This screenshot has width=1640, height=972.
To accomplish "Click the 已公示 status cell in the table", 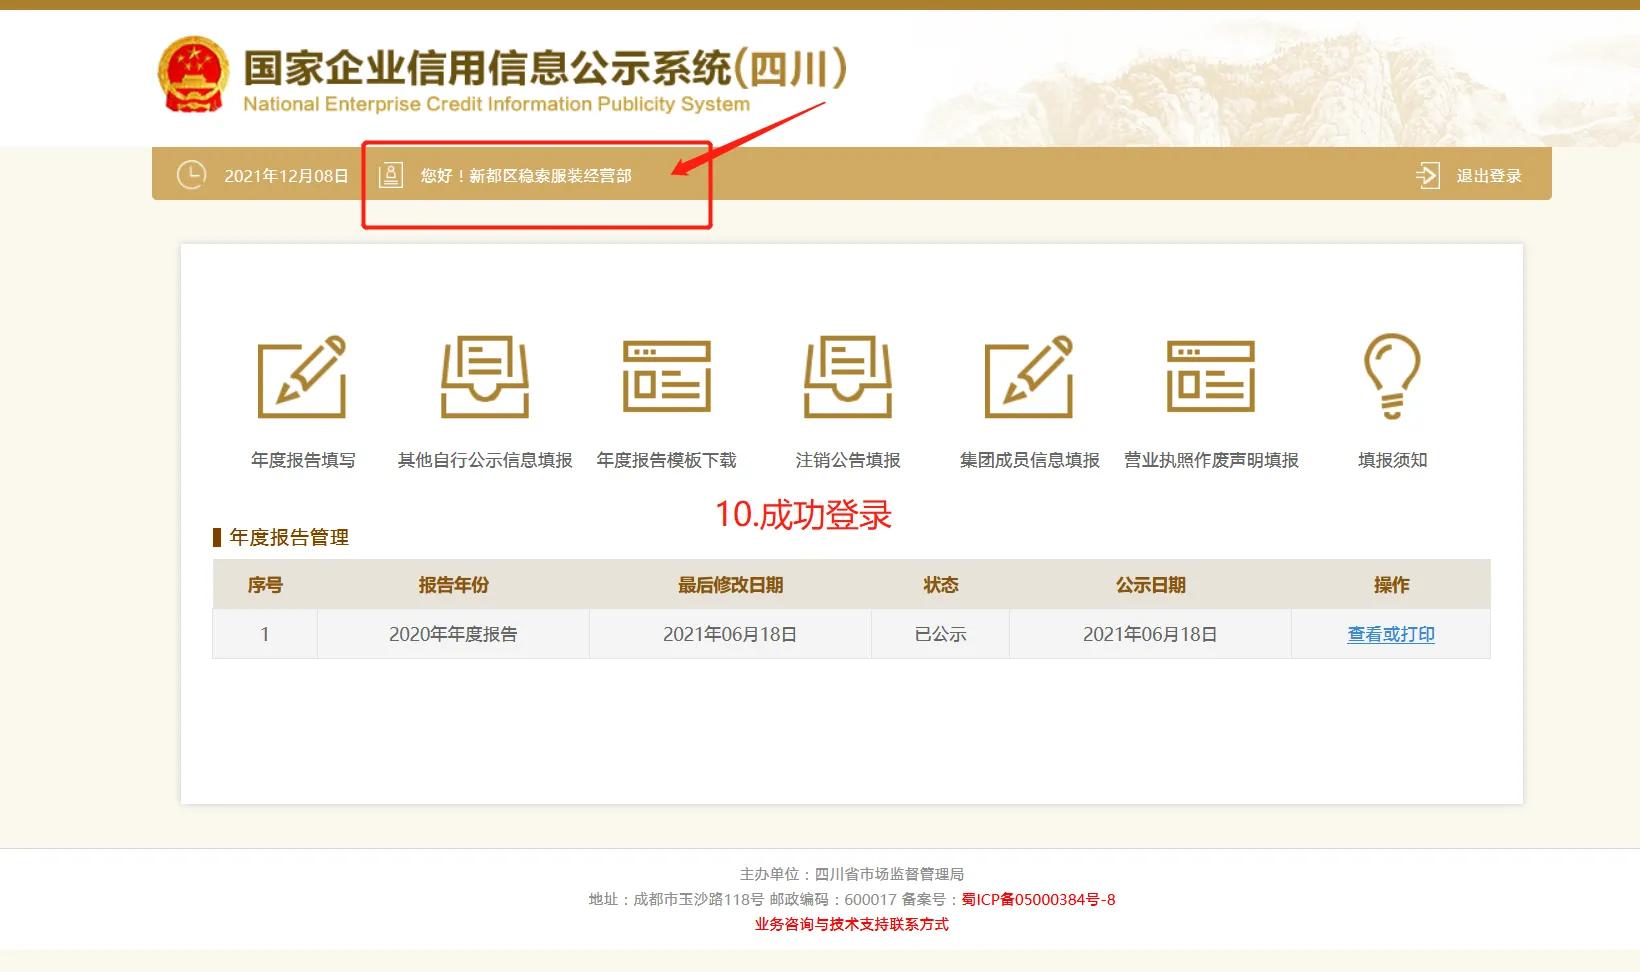I will (939, 633).
